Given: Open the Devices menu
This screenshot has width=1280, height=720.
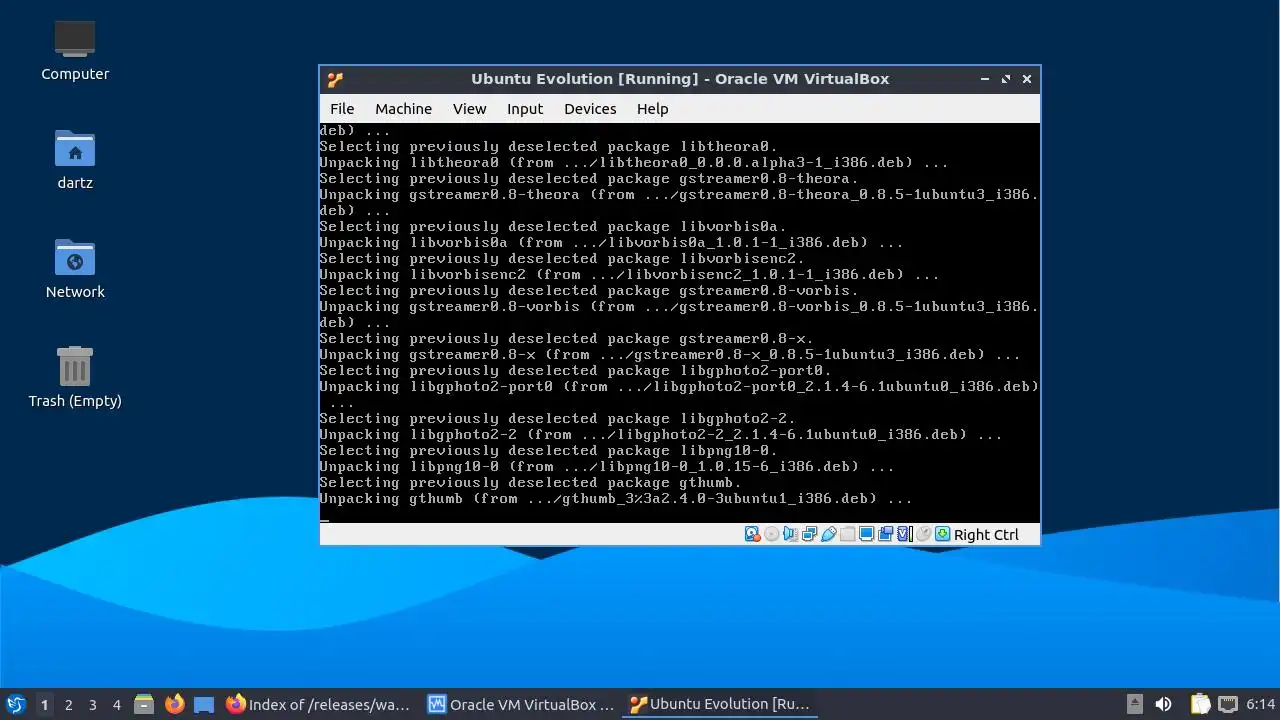Looking at the screenshot, I should (590, 109).
